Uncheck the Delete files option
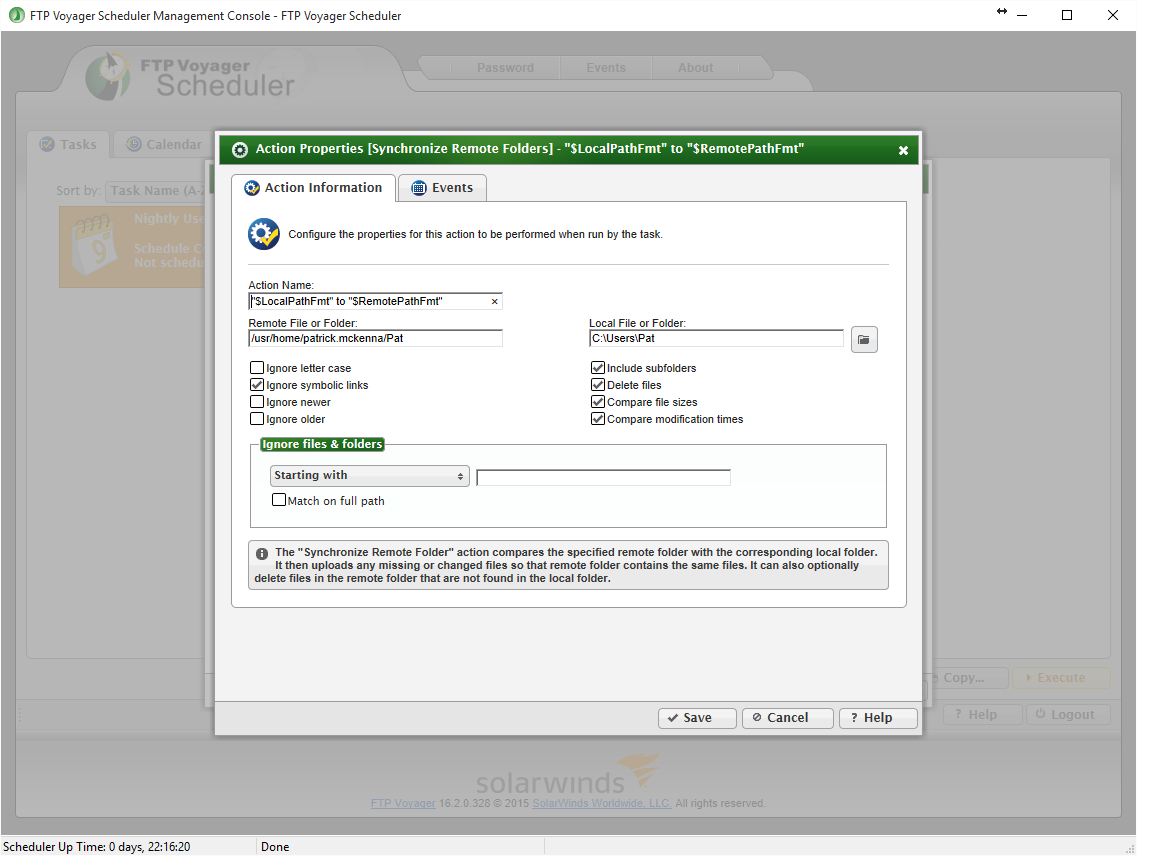This screenshot has height=856, width=1152. 598,384
